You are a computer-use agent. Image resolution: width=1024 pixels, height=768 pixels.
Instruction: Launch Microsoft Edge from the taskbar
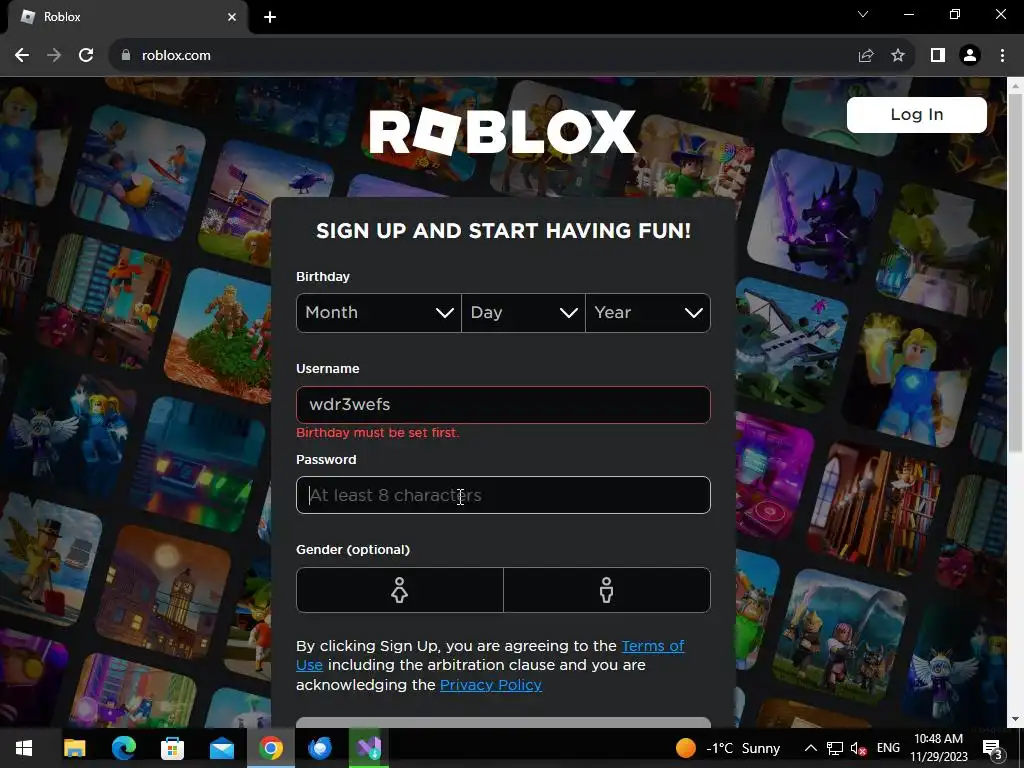[123, 748]
